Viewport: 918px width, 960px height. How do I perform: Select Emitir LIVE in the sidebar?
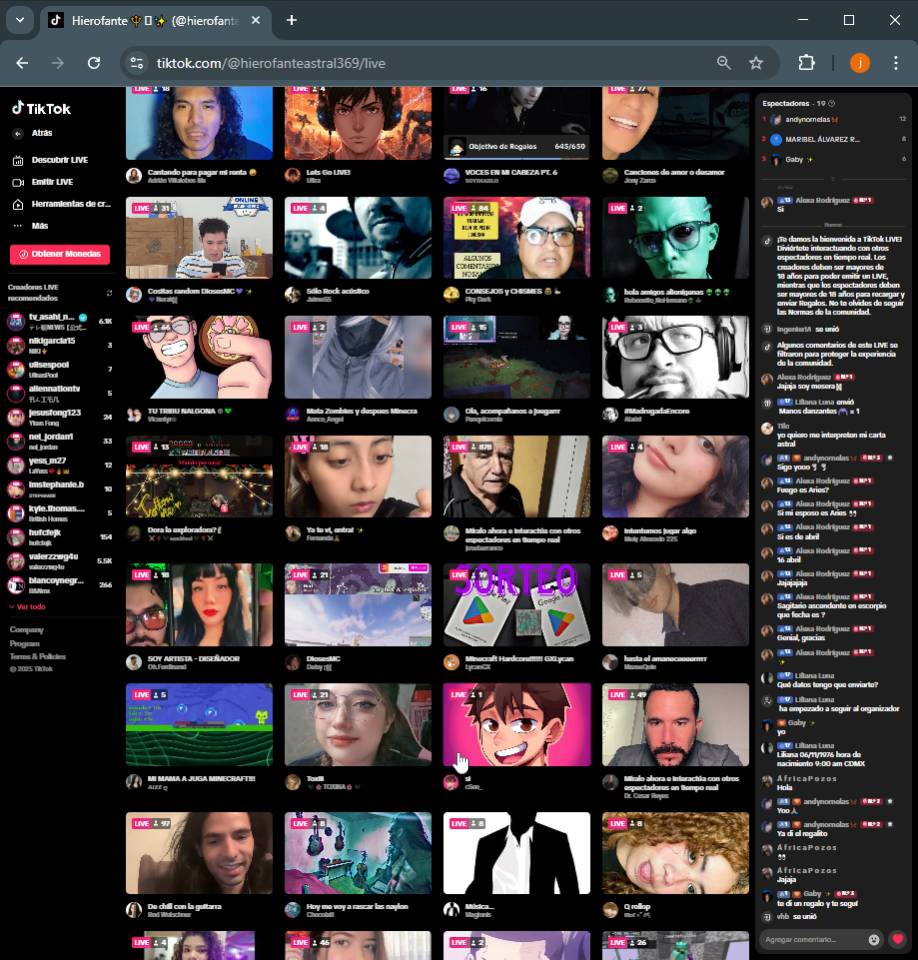[50, 182]
